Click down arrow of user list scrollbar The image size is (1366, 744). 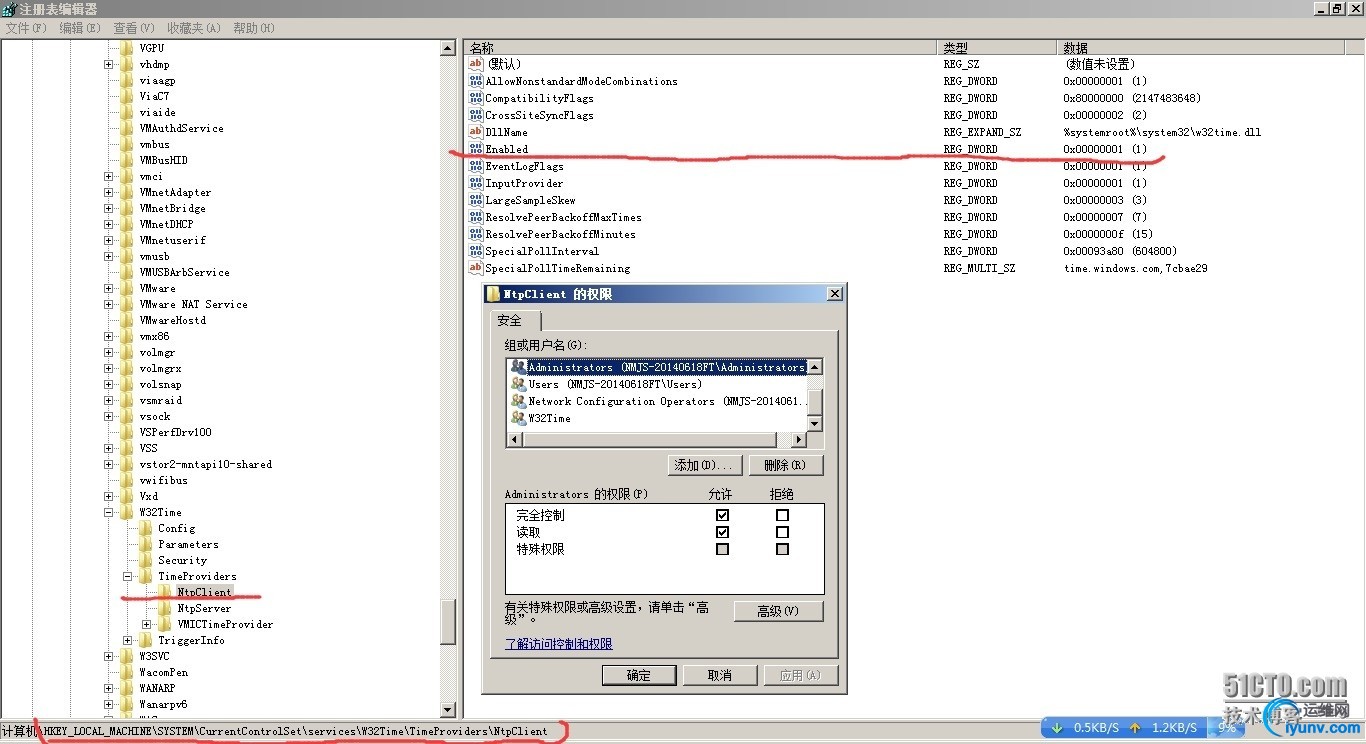815,424
